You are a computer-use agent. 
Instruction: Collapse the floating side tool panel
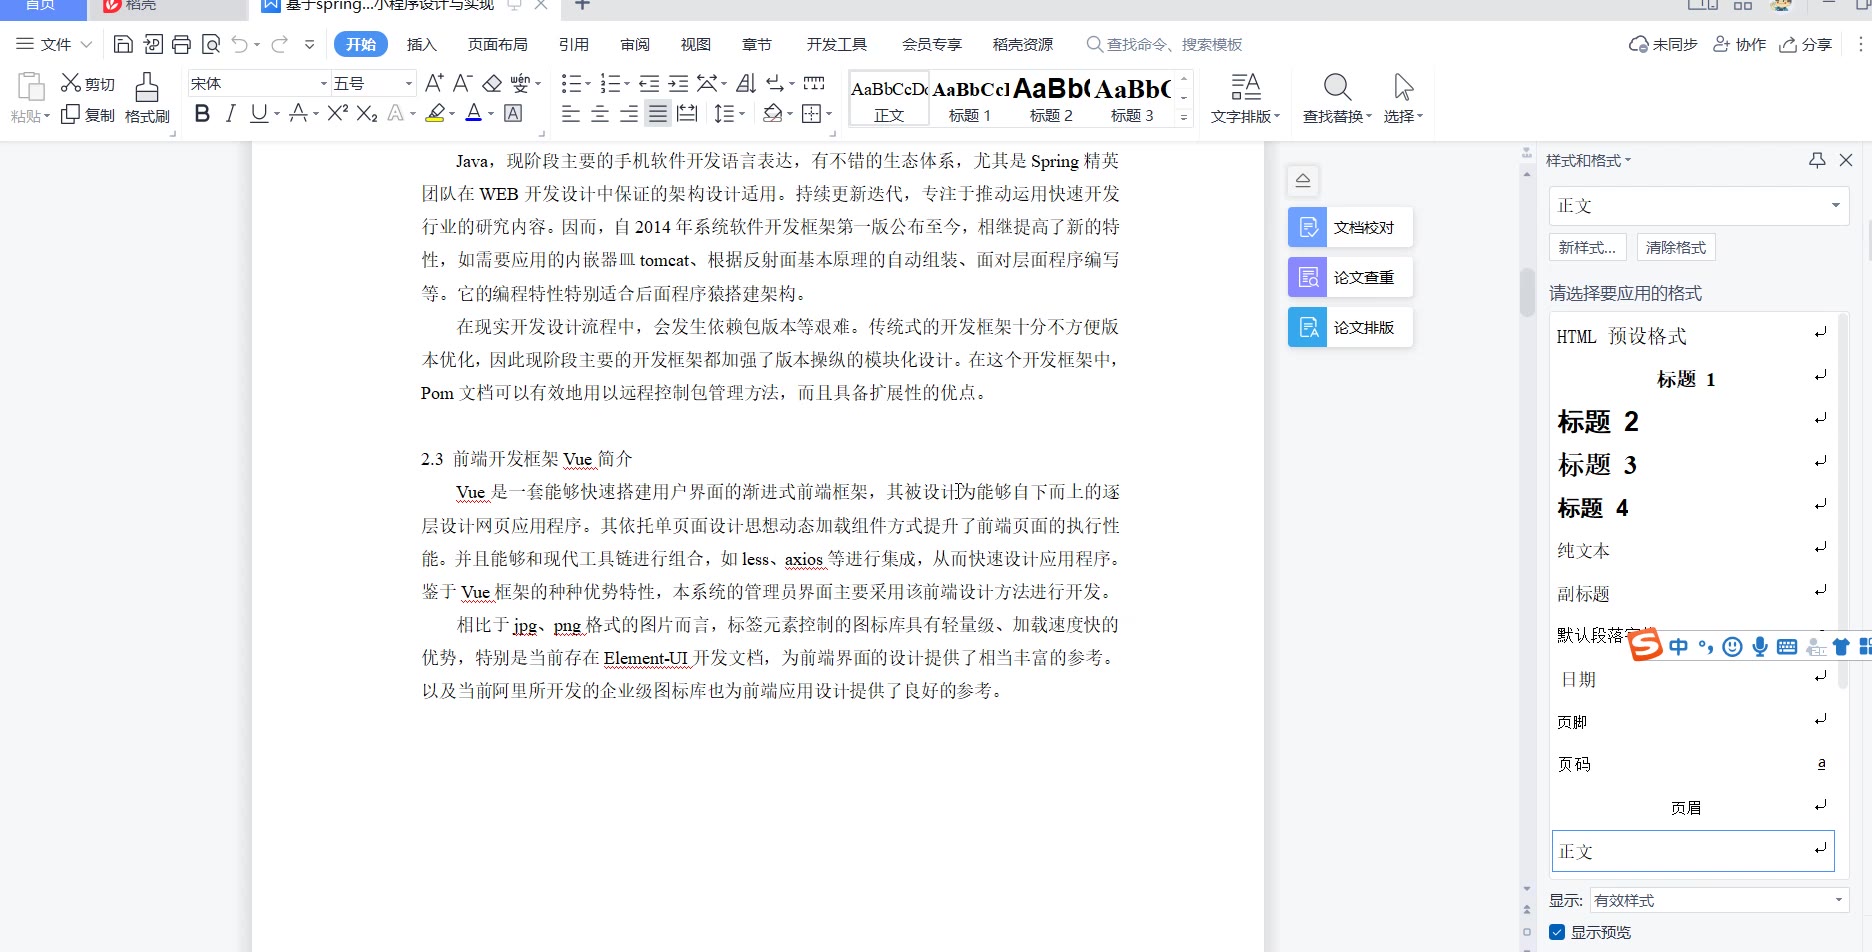pyautogui.click(x=1303, y=180)
